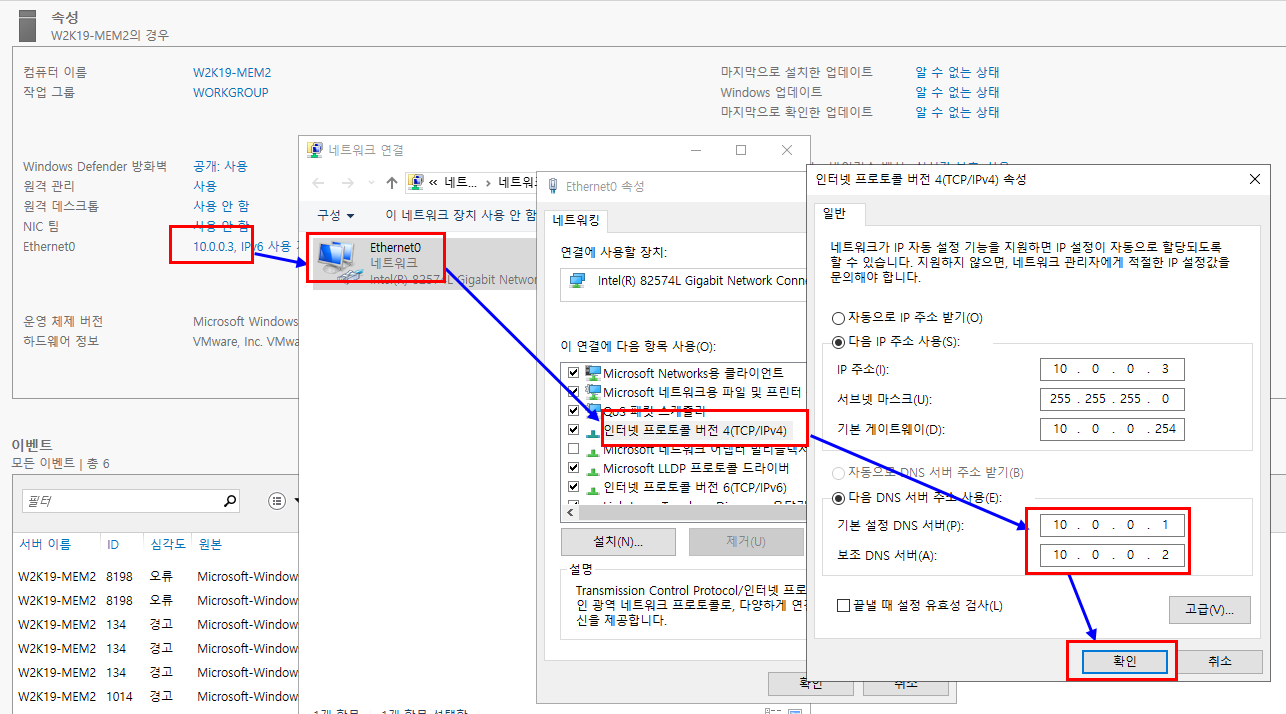Toggle Microsoft Networks client checkbox
The width and height of the screenshot is (1286, 714).
pyautogui.click(x=573, y=372)
